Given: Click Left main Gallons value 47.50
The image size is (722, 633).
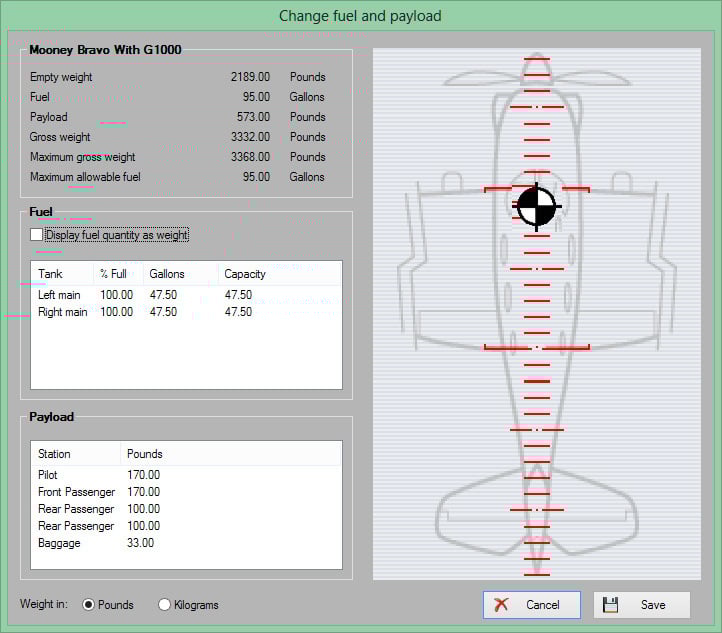Looking at the screenshot, I should tap(163, 295).
